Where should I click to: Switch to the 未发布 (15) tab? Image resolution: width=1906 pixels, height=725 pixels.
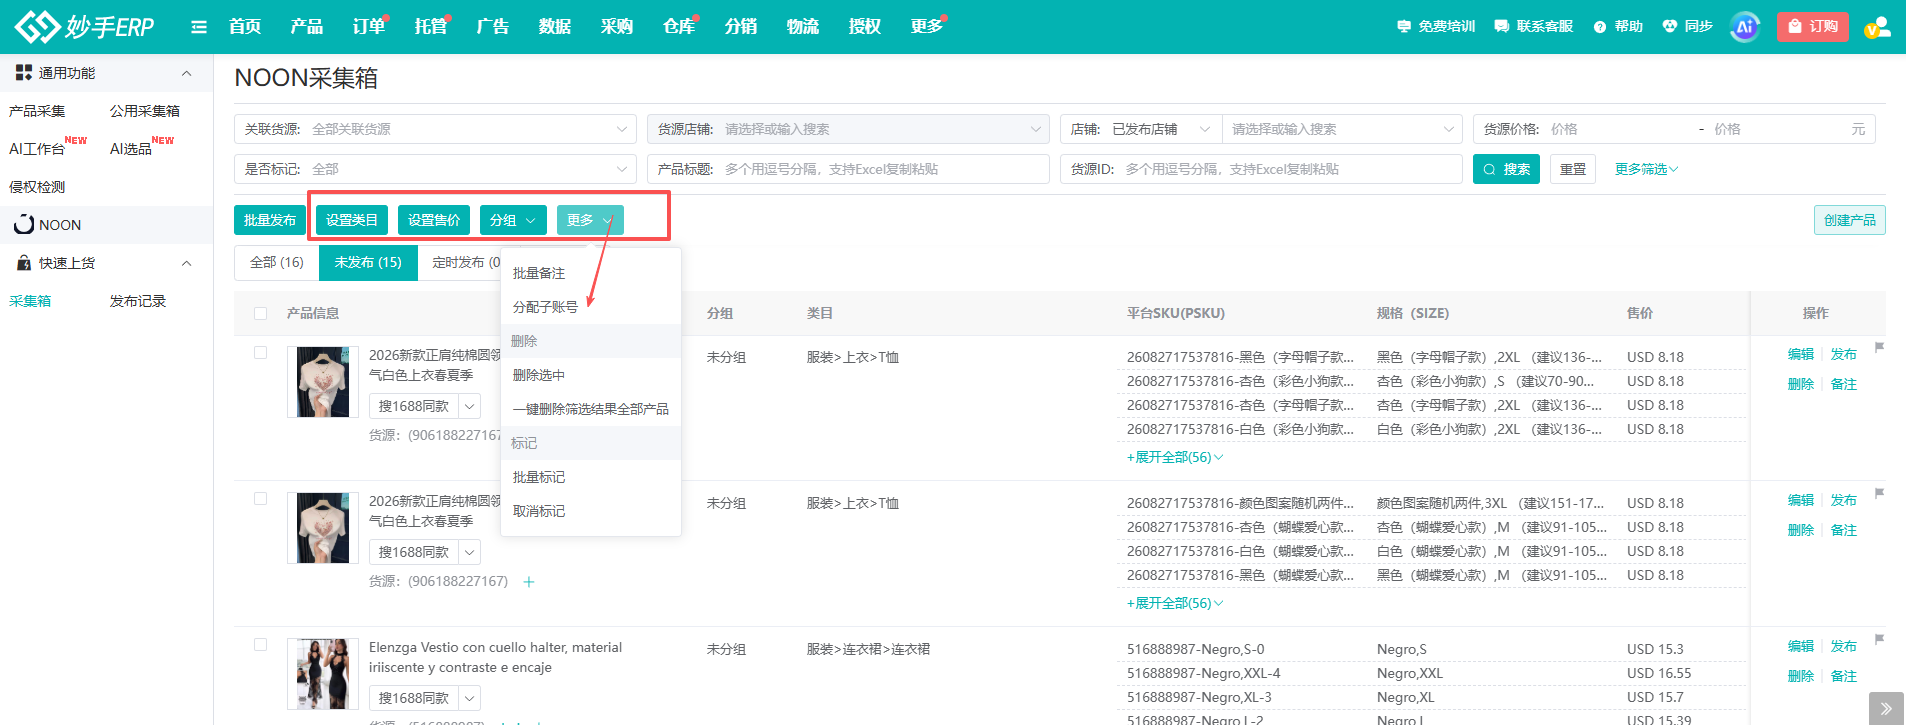click(x=368, y=262)
